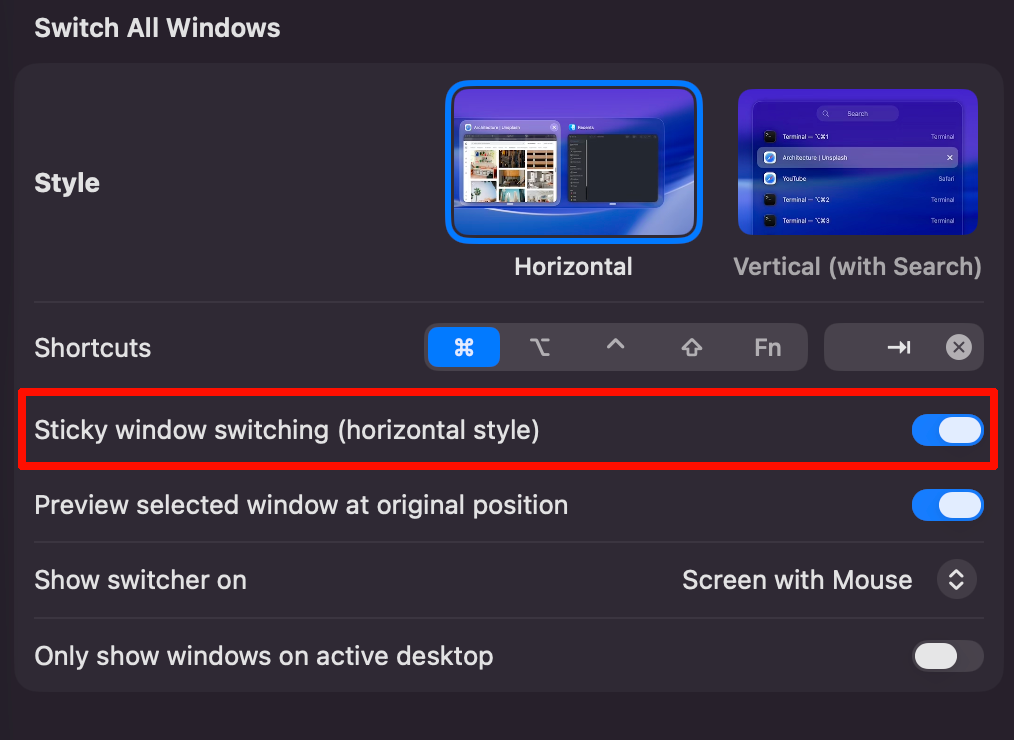1014x740 pixels.
Task: Select the Shift modifier key
Action: tap(692, 347)
